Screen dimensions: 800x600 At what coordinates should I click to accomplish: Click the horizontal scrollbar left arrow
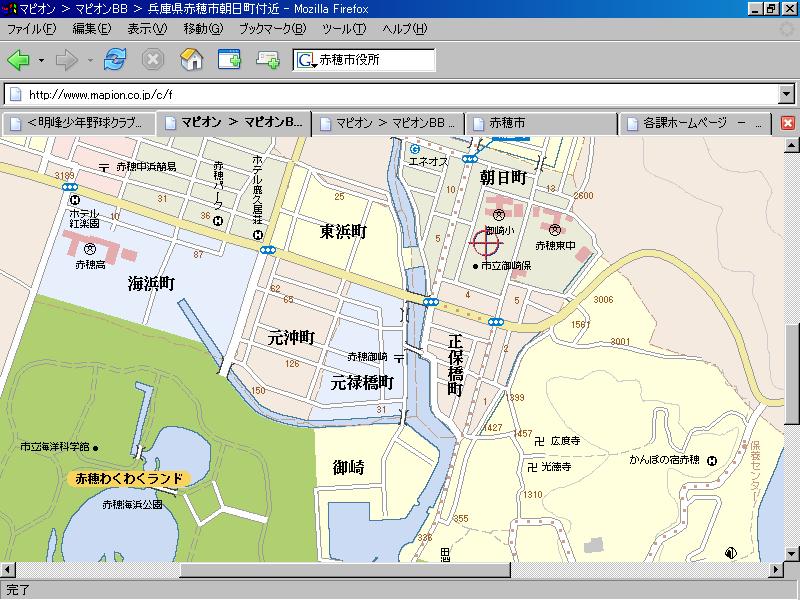click(x=8, y=569)
